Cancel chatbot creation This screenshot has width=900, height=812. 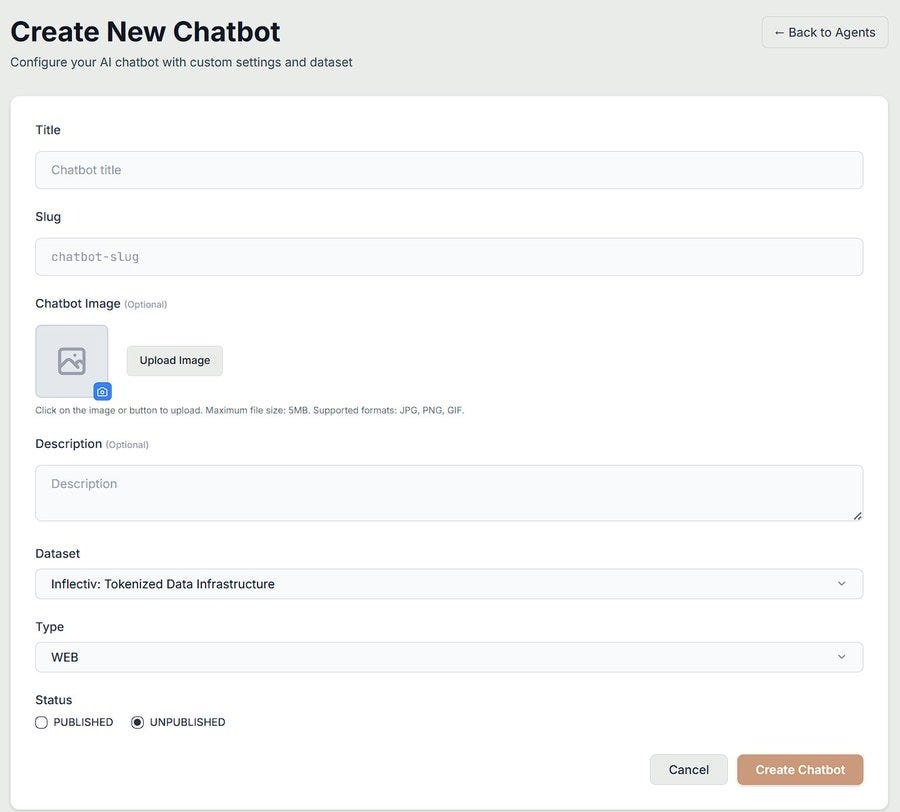pyautogui.click(x=688, y=770)
